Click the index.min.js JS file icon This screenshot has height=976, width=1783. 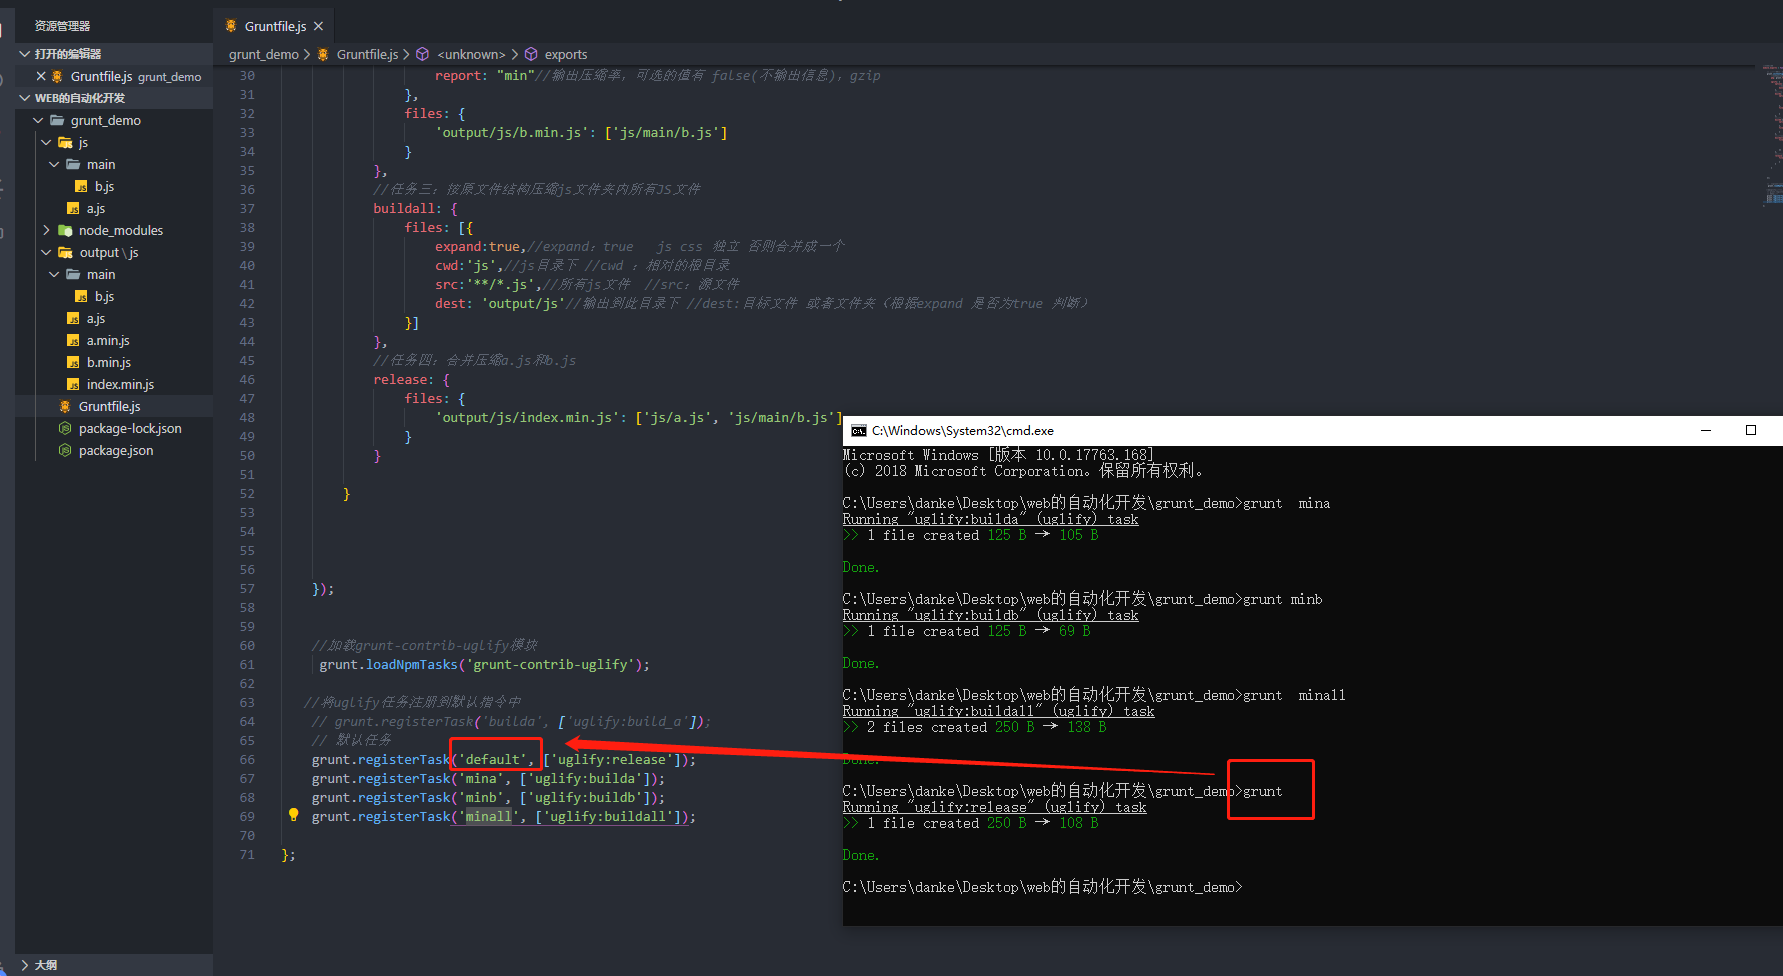(73, 384)
